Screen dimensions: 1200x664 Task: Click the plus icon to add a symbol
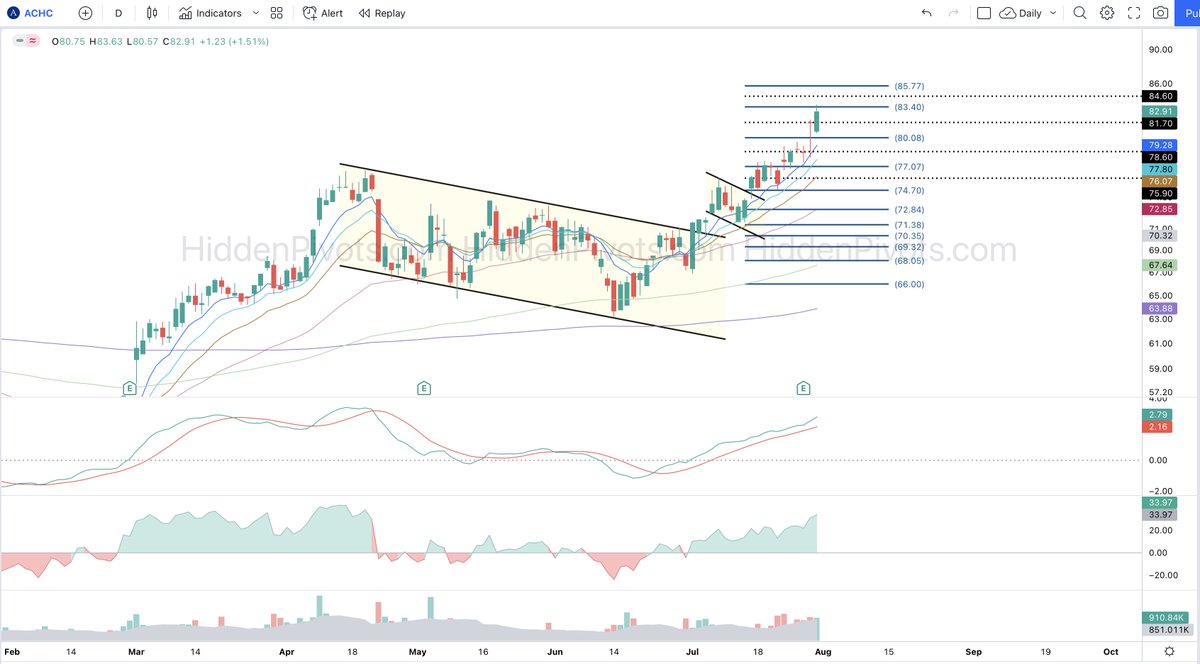85,13
